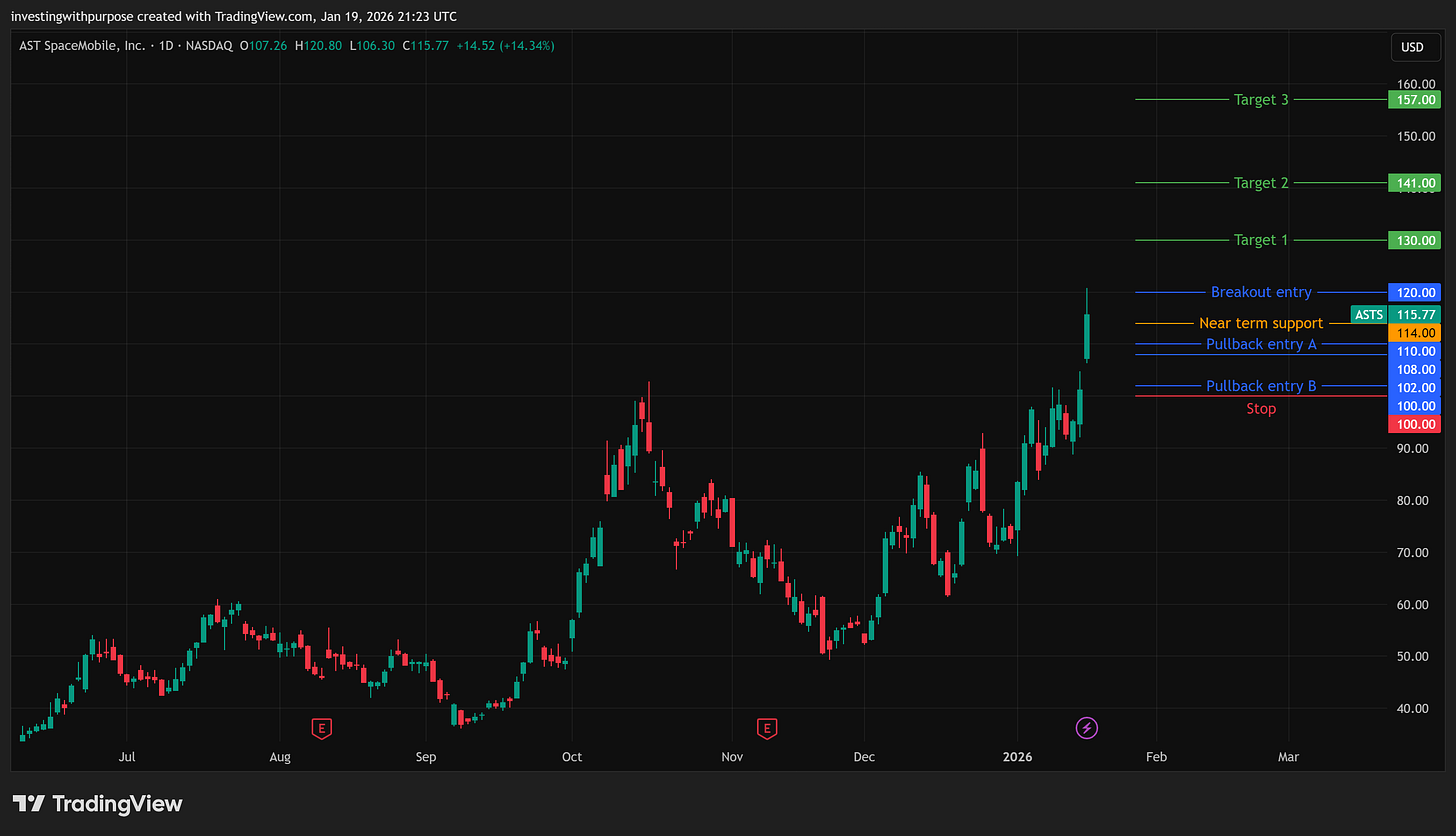Click the purple lightning event icon
The height and width of the screenshot is (836, 1456).
tap(1086, 728)
